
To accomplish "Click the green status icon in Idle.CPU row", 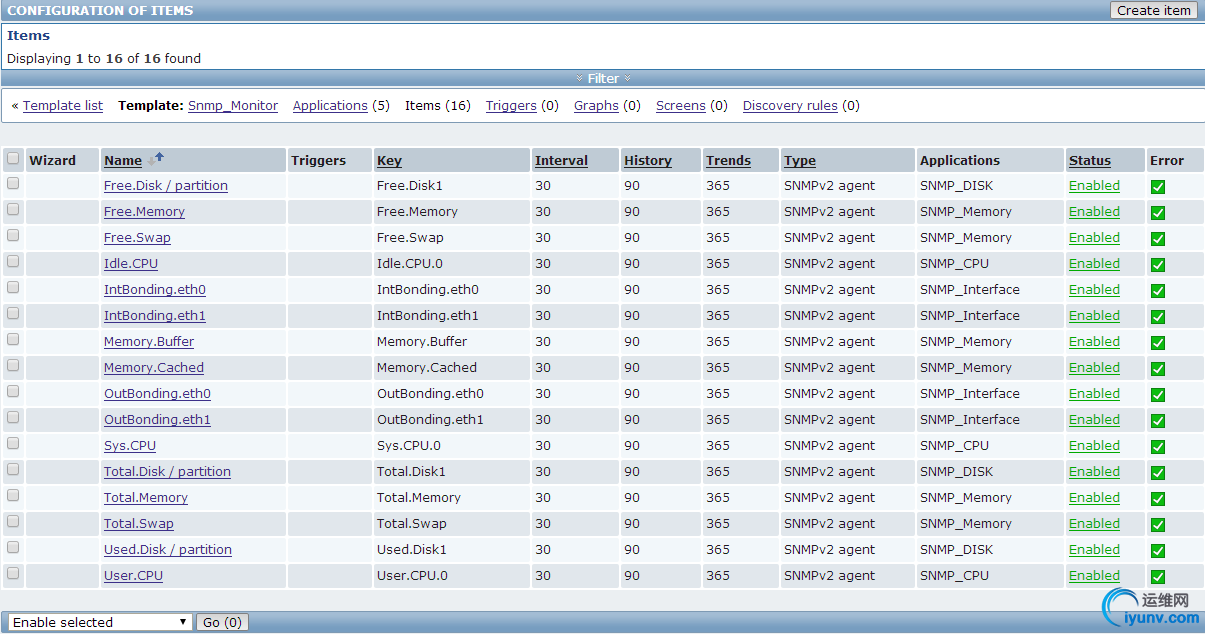I will (x=1158, y=264).
